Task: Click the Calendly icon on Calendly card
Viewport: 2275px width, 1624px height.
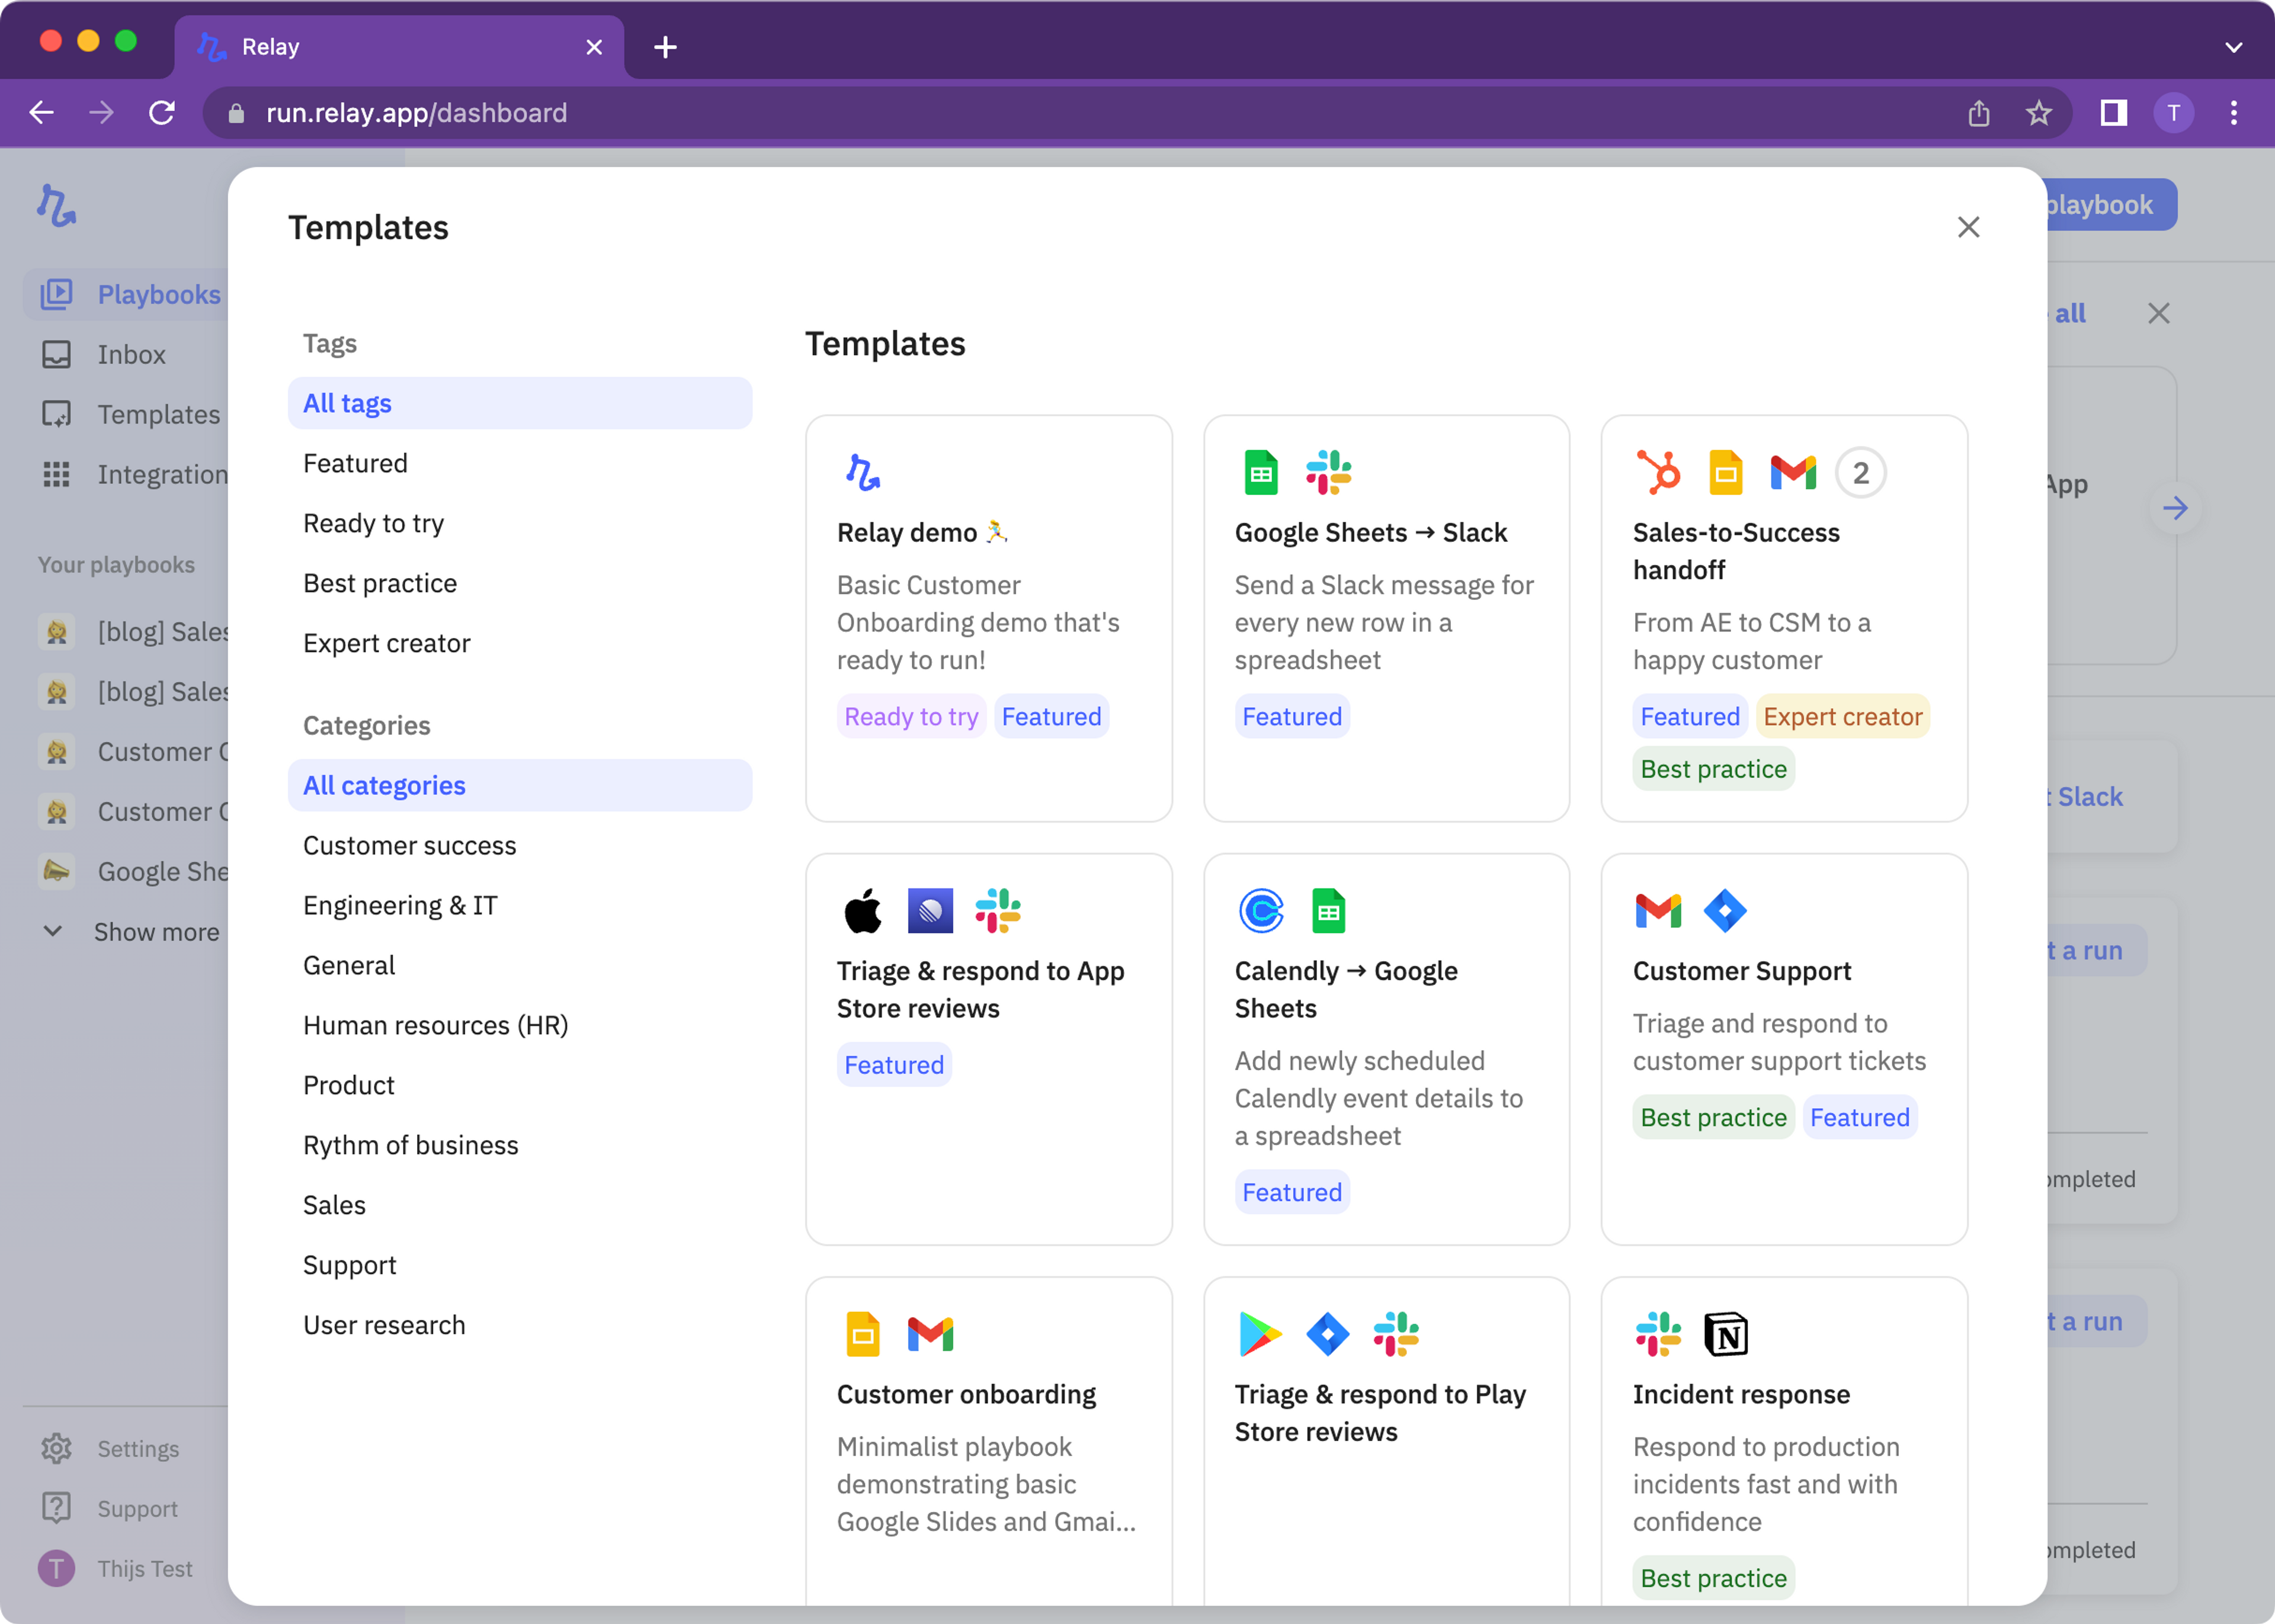Action: click(1260, 911)
